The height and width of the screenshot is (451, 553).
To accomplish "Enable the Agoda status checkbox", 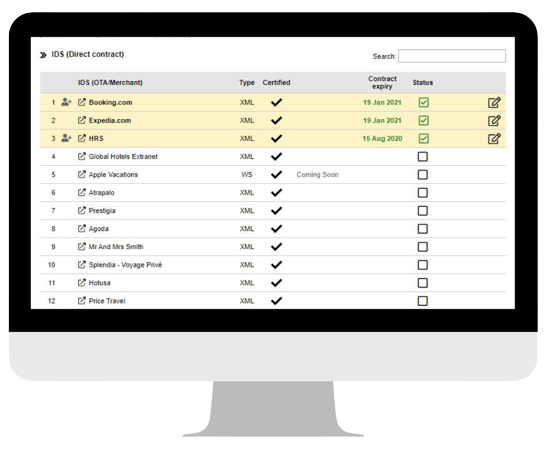I will coord(423,229).
